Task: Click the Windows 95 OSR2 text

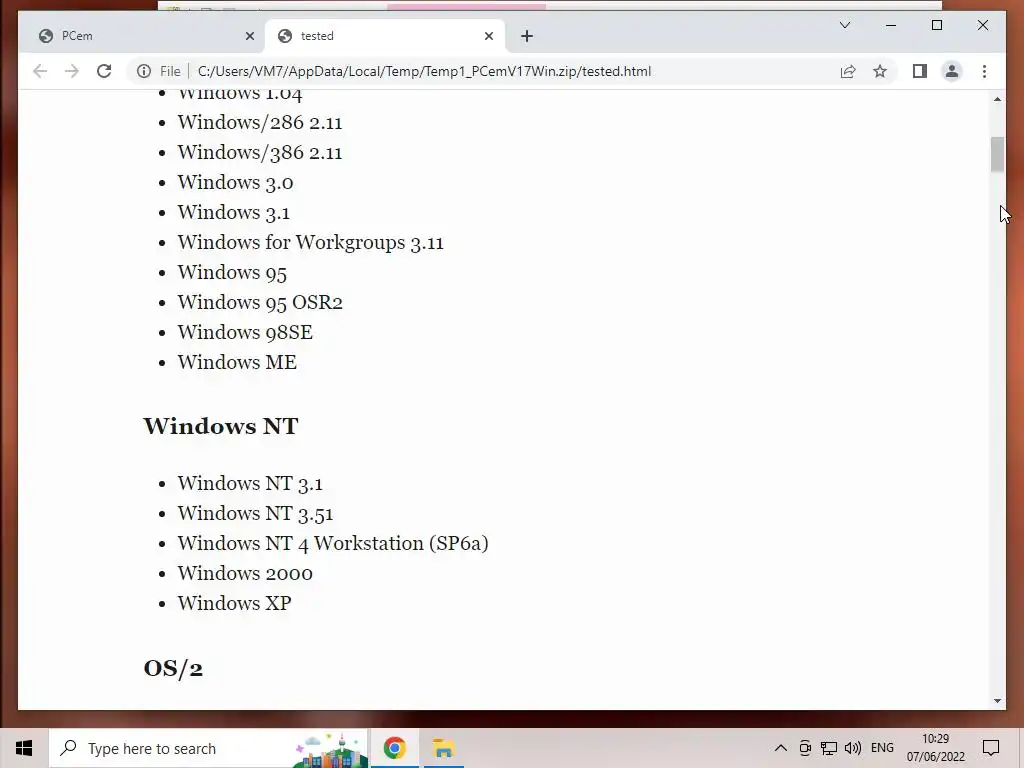Action: pos(260,302)
